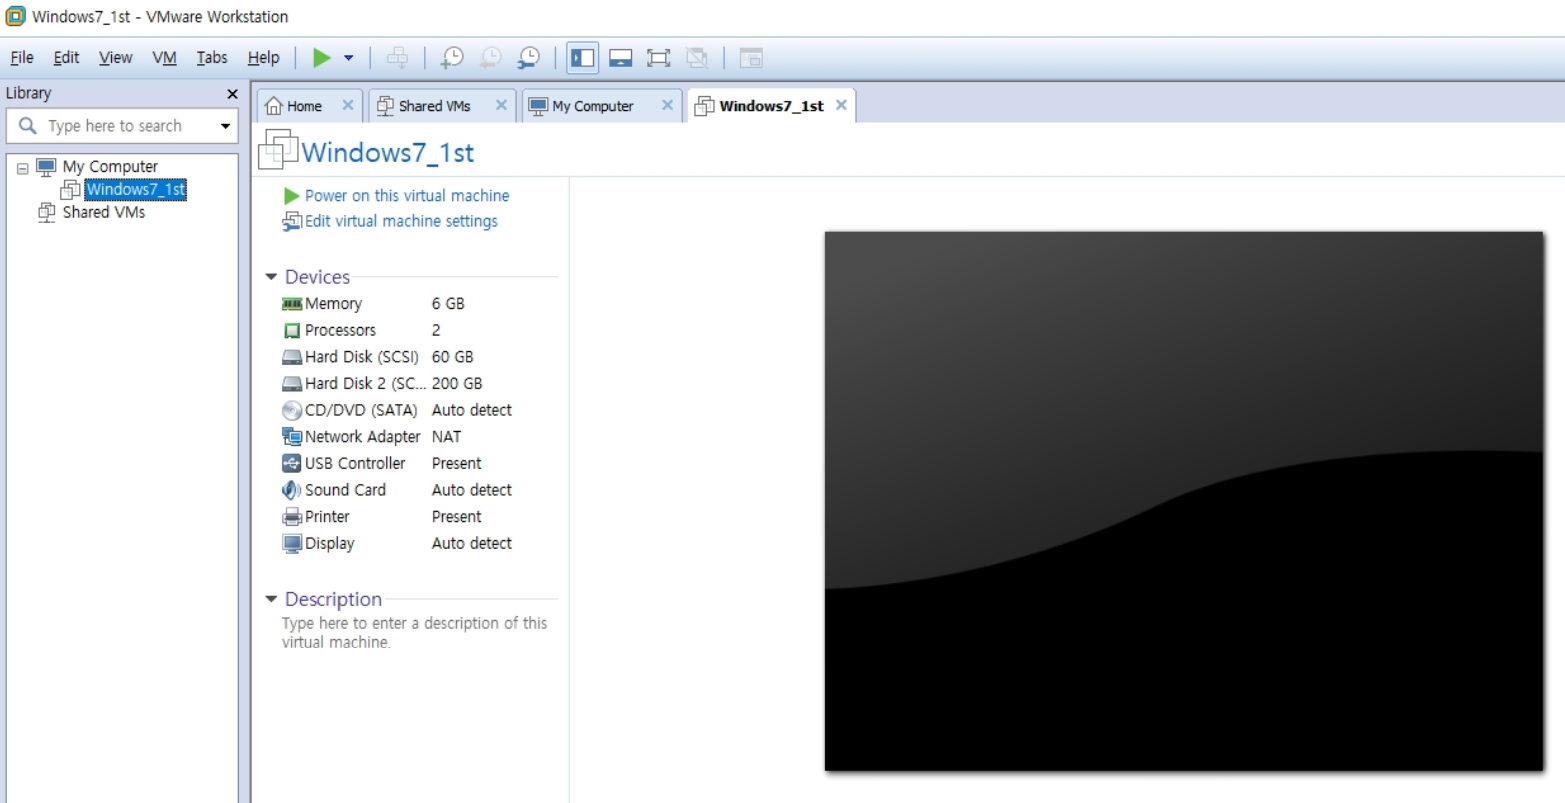Take a snapshot of this virtual machine
The width and height of the screenshot is (1565, 803).
tap(452, 58)
